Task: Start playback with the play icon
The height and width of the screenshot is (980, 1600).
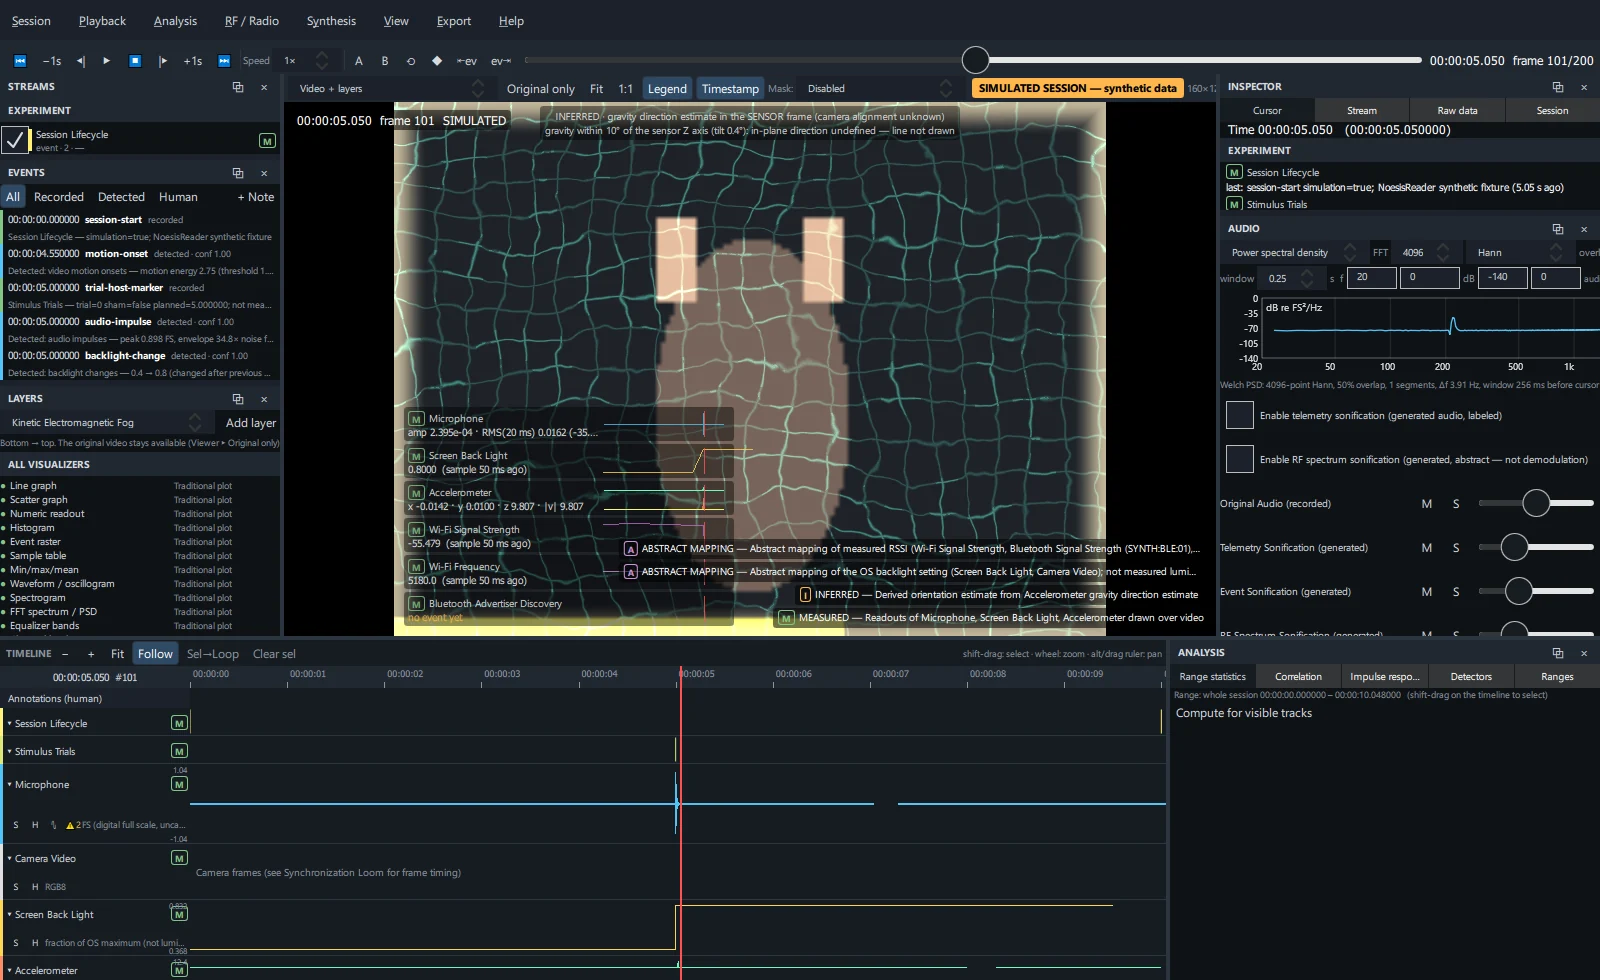Action: click(107, 61)
